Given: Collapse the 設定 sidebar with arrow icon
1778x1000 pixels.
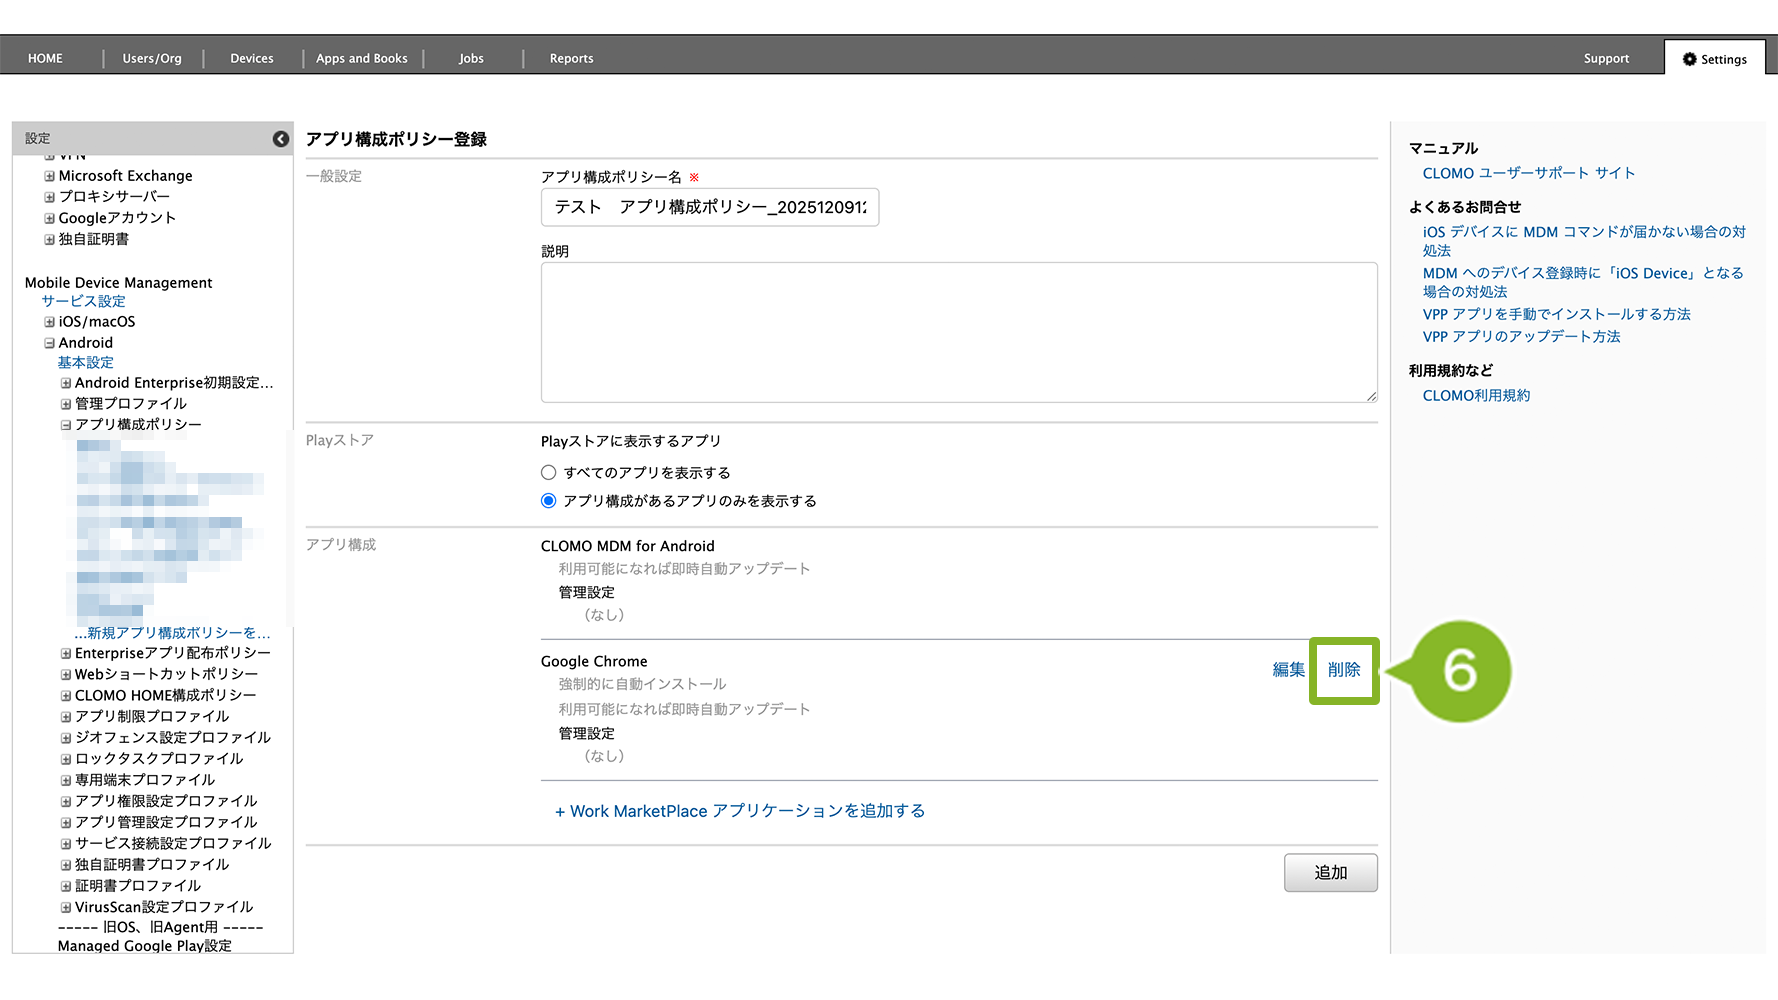Looking at the screenshot, I should pyautogui.click(x=281, y=139).
